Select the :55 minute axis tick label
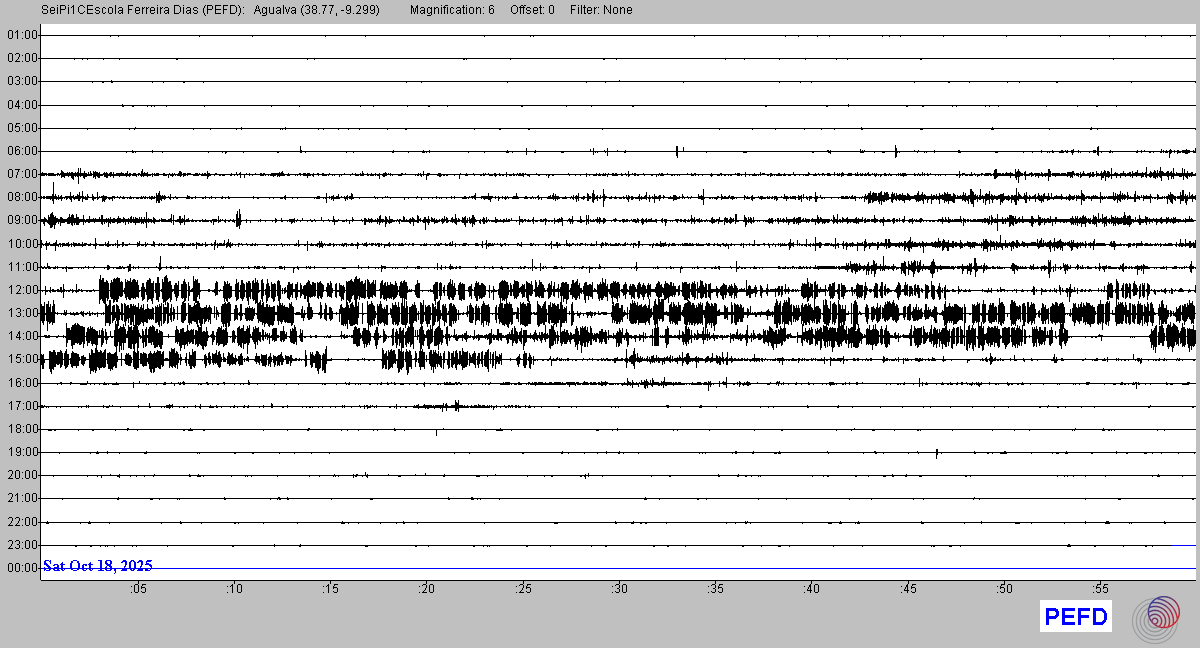The height and width of the screenshot is (648, 1200). (x=1100, y=589)
